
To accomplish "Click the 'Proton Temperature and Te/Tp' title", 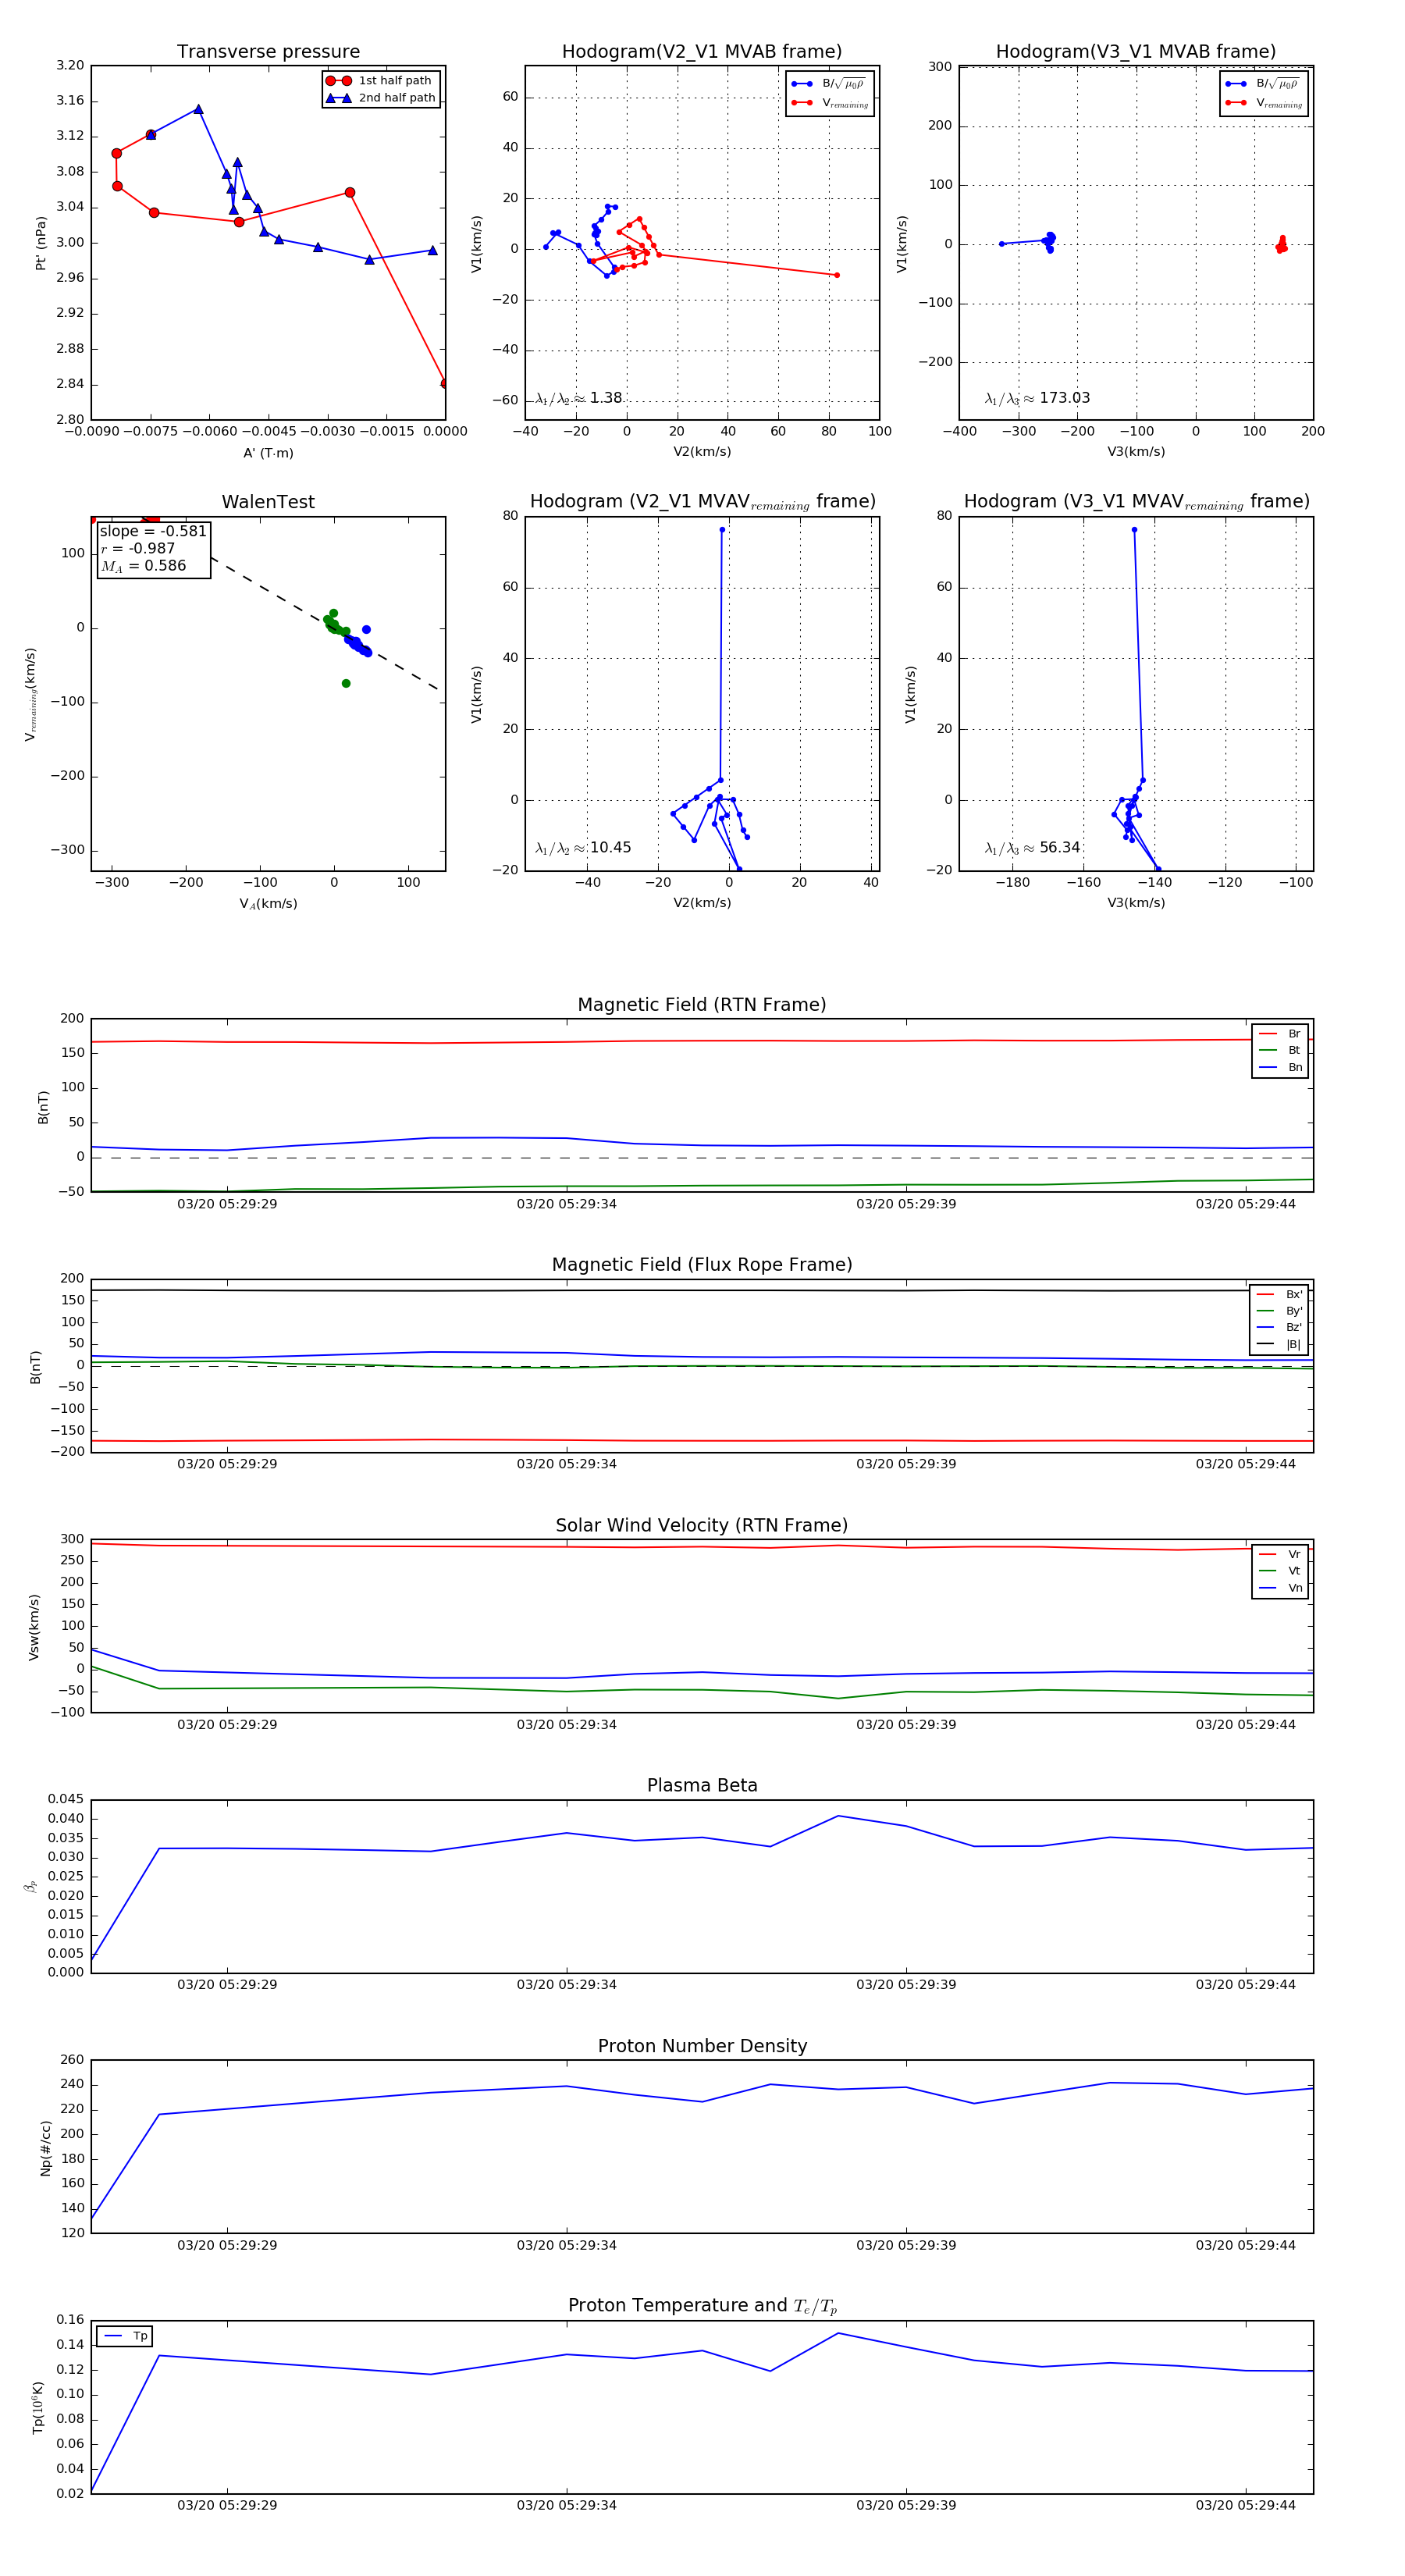I will [x=702, y=2306].
